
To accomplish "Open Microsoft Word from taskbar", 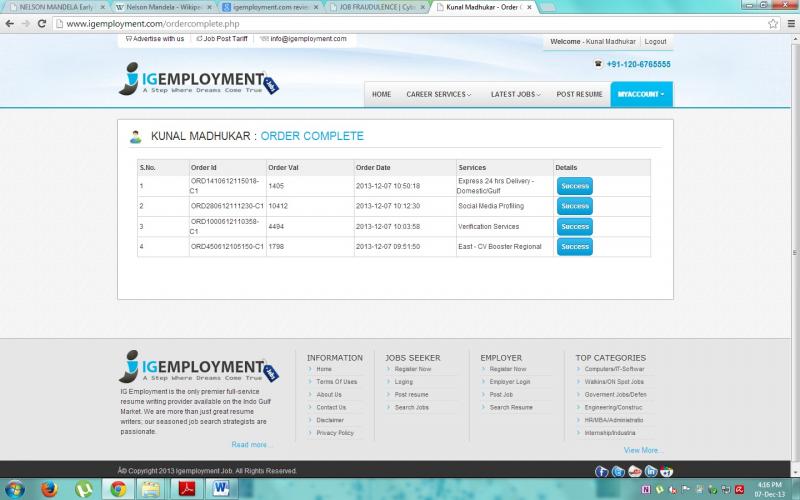I will [221, 489].
